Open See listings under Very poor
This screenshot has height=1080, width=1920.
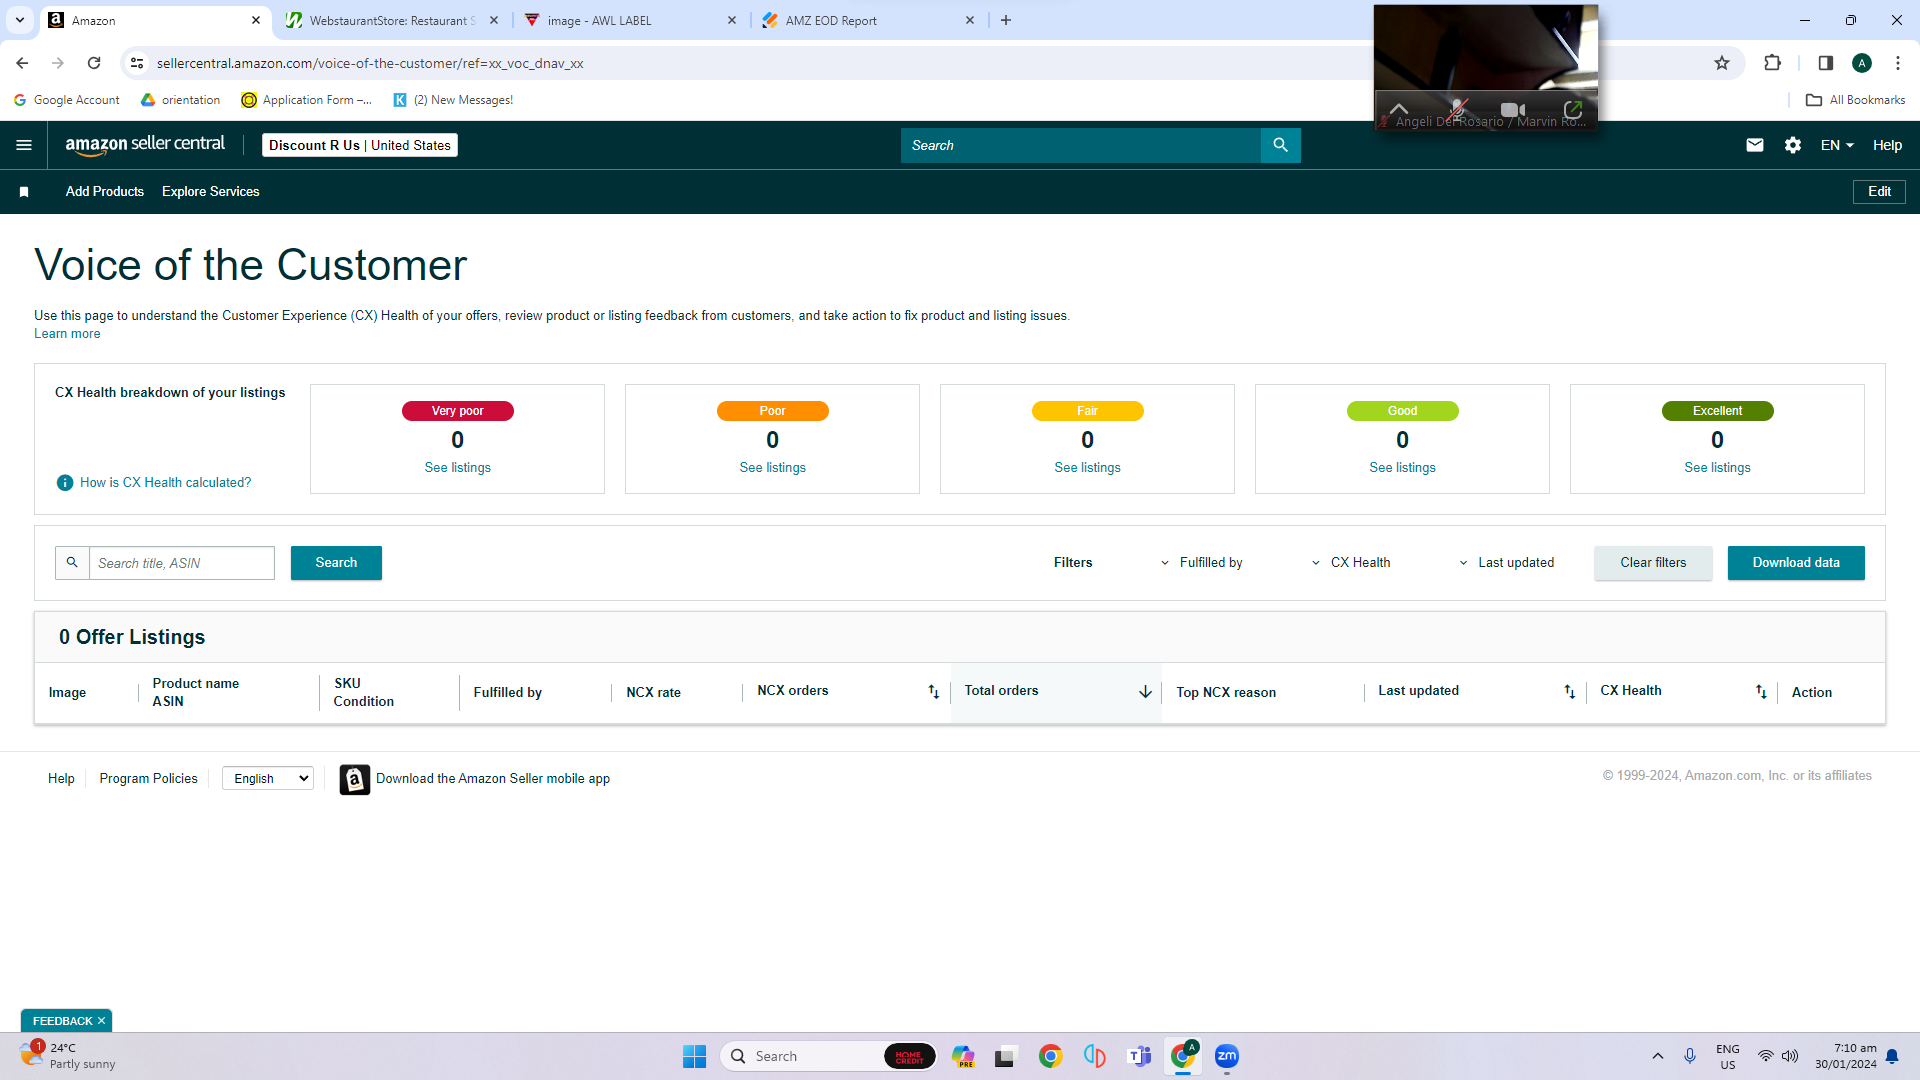pos(458,468)
